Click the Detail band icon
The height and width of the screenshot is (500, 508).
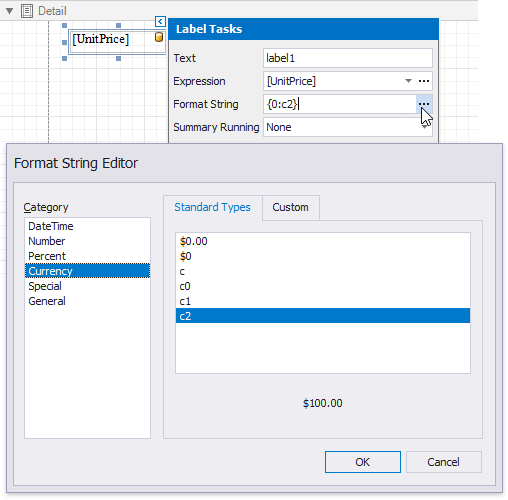tap(27, 11)
